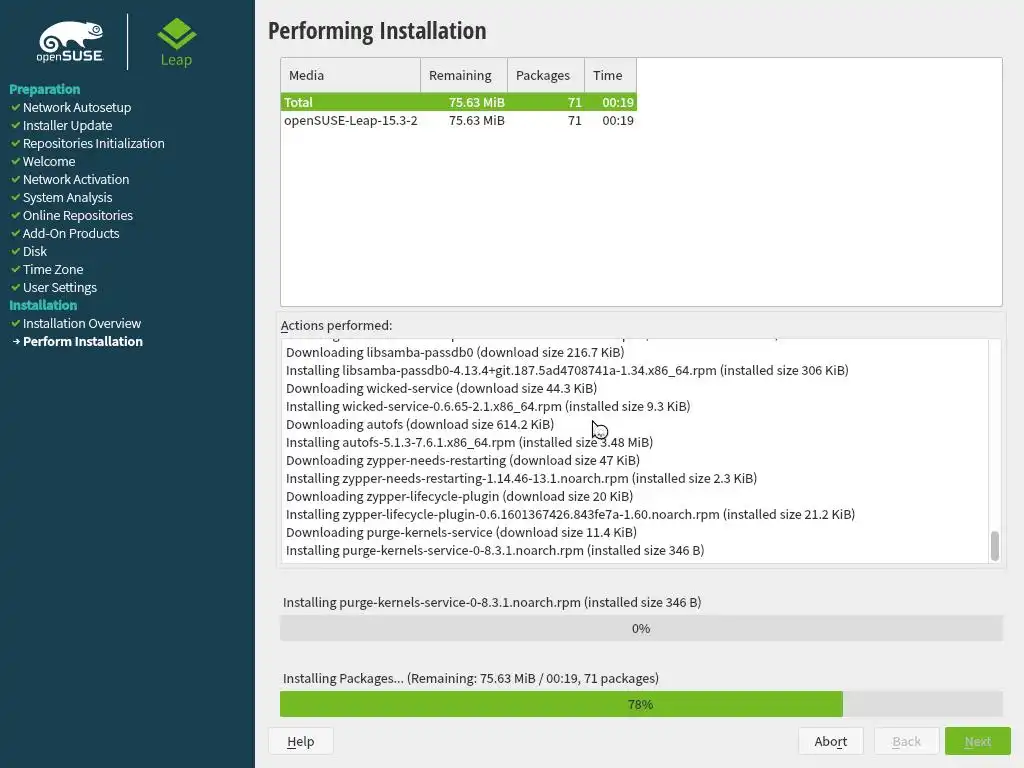Viewport: 1024px width, 768px height.
Task: Click the Back button
Action: 906,741
